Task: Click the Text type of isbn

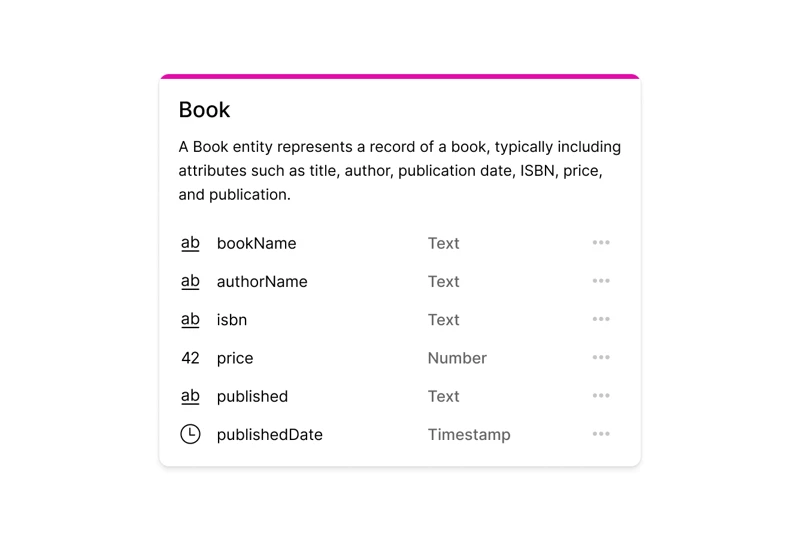Action: click(x=443, y=320)
